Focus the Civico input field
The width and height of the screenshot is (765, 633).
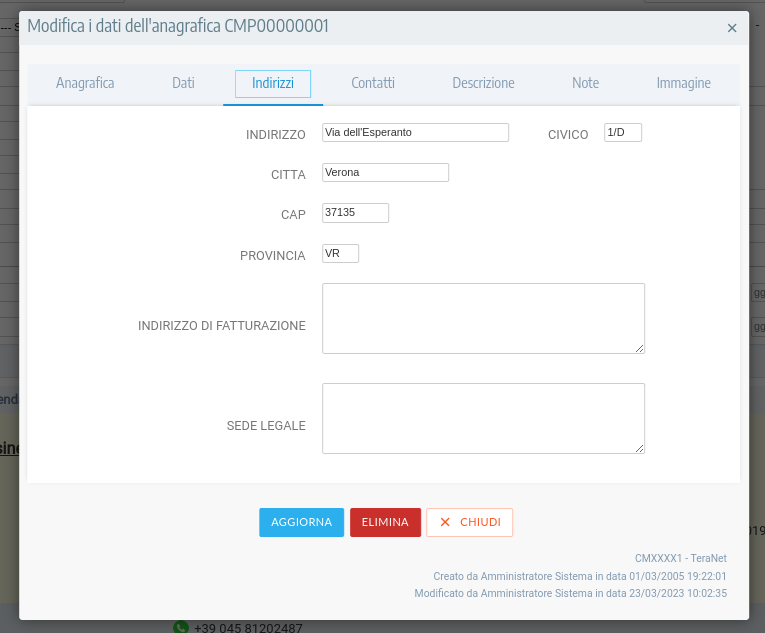point(622,132)
